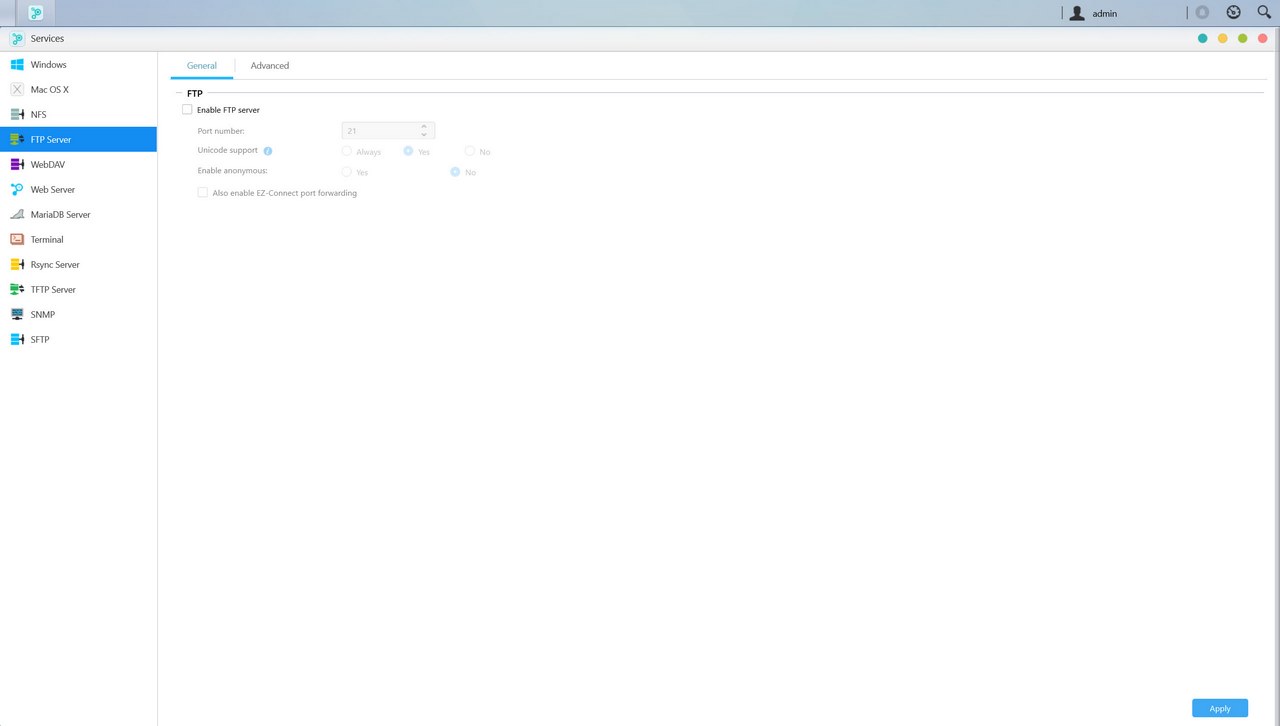The height and width of the screenshot is (726, 1280).
Task: Click the Apply button
Action: [x=1220, y=708]
